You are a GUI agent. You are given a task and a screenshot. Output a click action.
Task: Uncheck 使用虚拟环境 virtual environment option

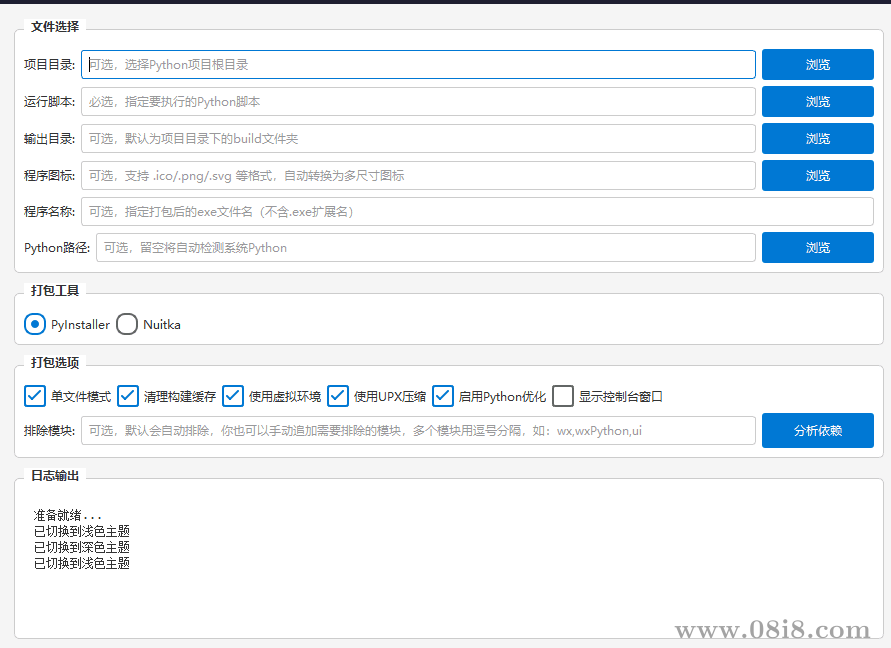tap(232, 396)
